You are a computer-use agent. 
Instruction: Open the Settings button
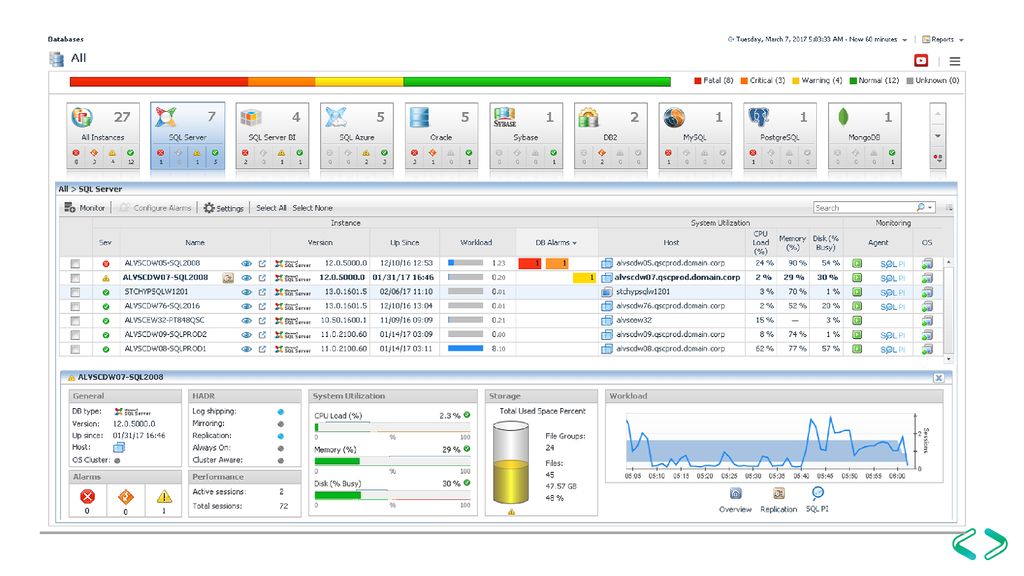(223, 208)
